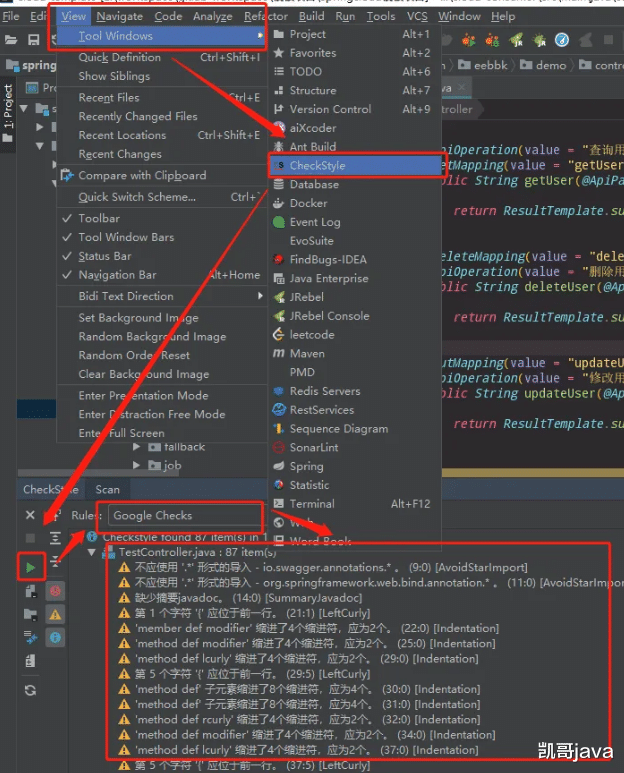Choose Recently Changed Files

click(x=162, y=116)
